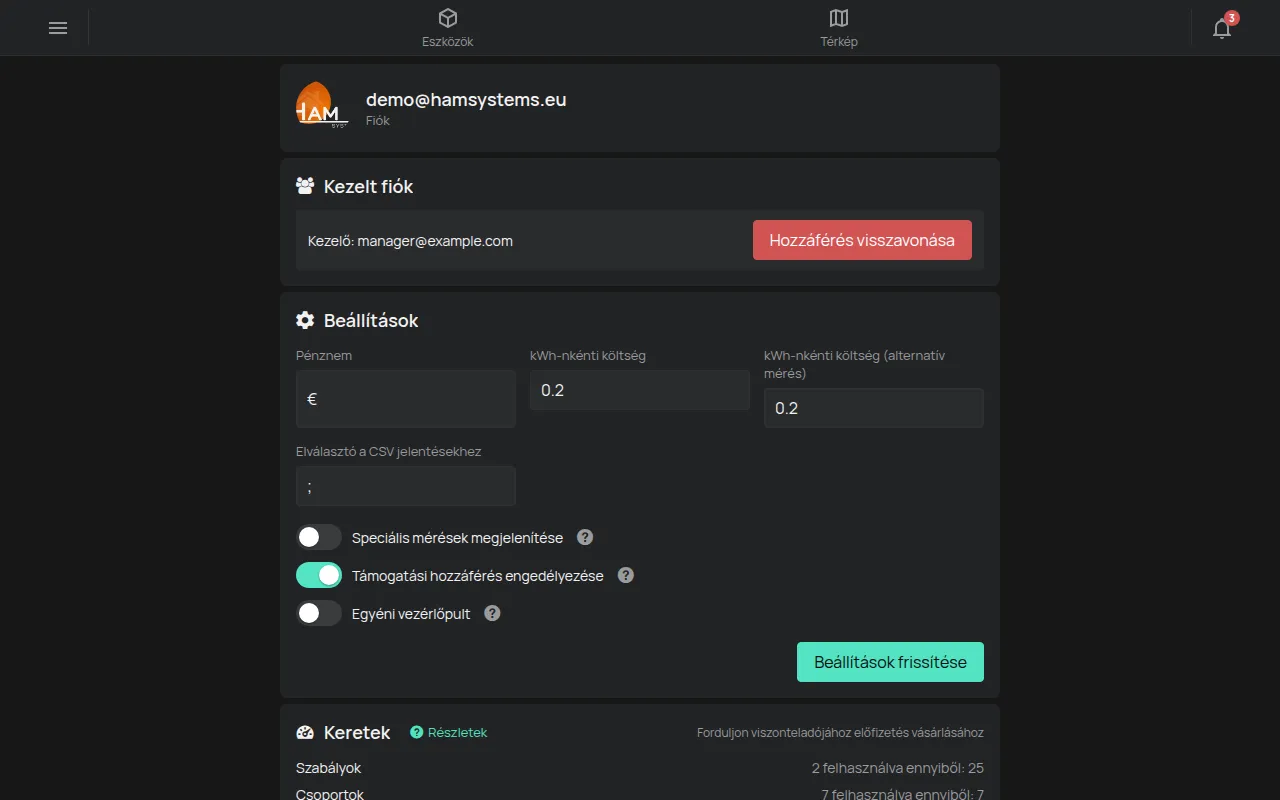Viewport: 1280px width, 800px height.
Task: Switch to the Térkép tab
Action: click(839, 28)
